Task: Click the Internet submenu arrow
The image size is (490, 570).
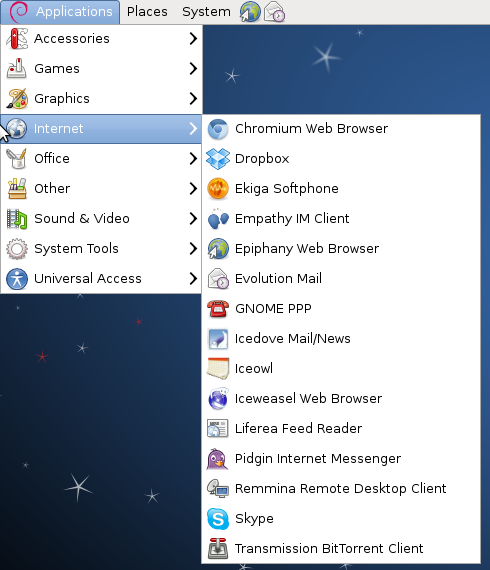Action: coord(193,128)
